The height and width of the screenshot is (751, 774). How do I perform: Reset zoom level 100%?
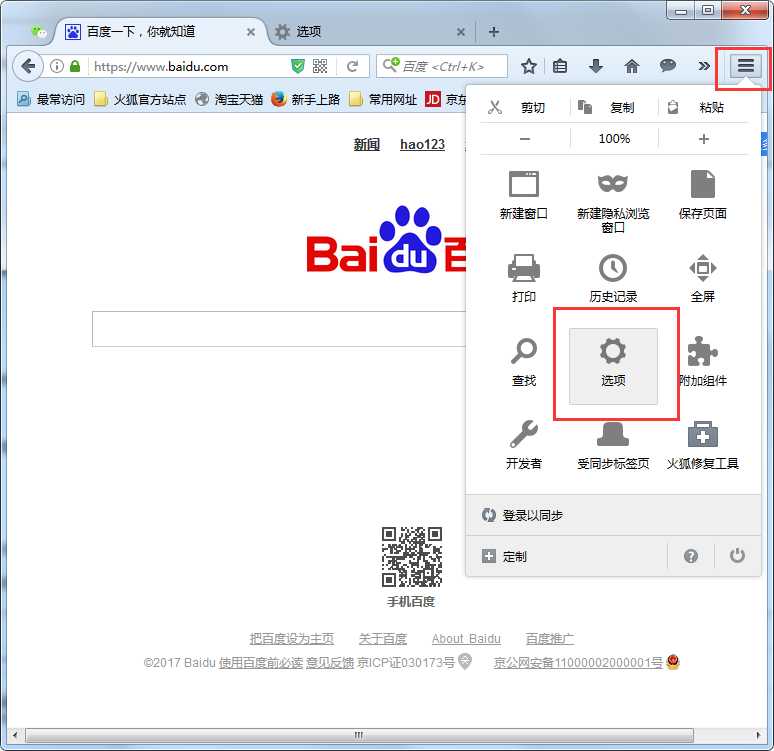[614, 139]
